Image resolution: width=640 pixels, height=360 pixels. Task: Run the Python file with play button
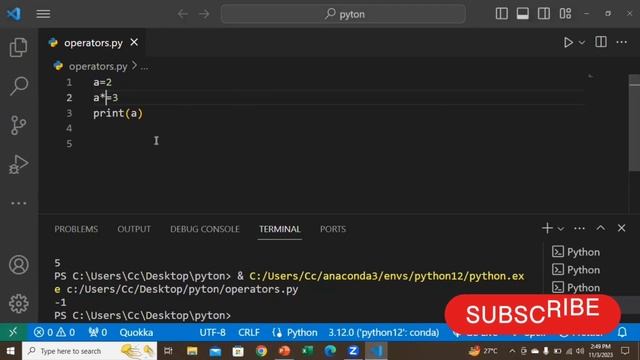tap(568, 42)
